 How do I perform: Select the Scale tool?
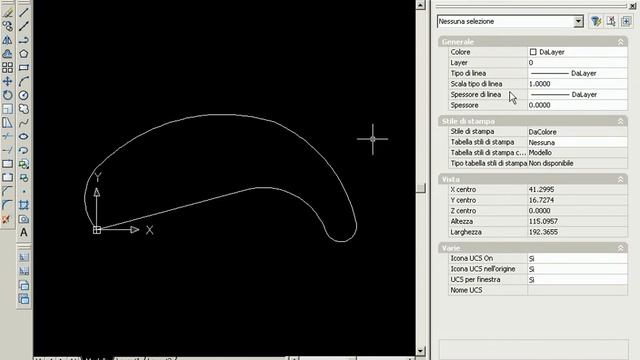coord(7,109)
